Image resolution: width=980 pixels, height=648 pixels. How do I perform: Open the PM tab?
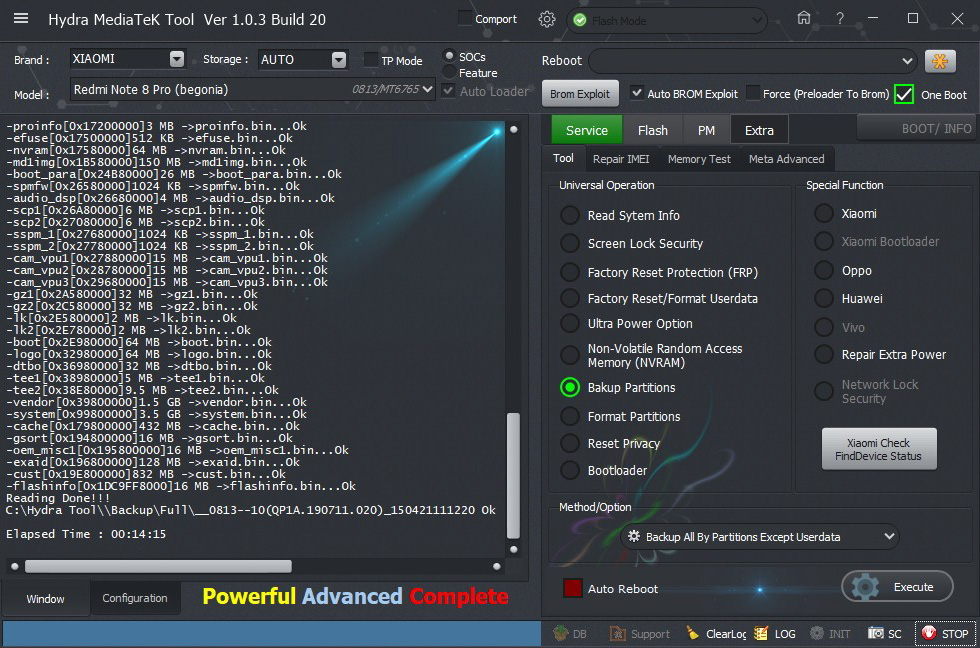706,130
